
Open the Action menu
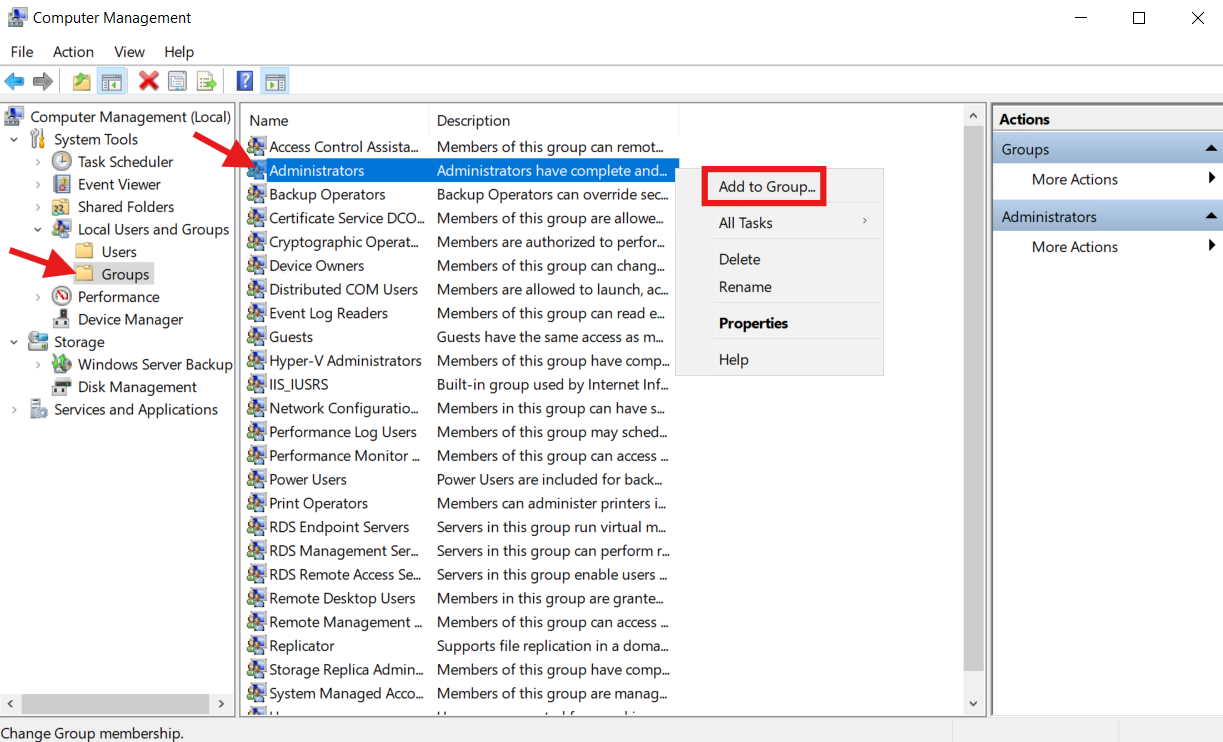pos(73,52)
